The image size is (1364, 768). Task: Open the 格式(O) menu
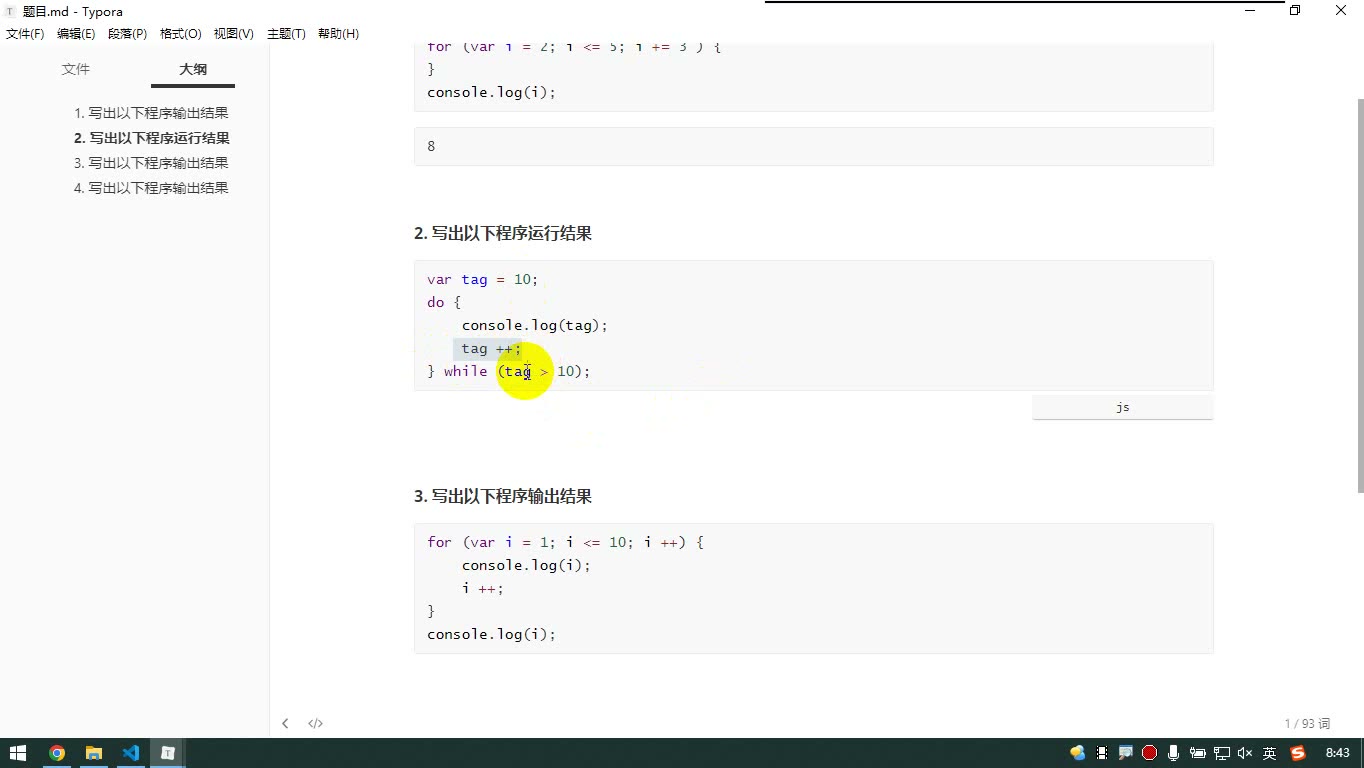[x=180, y=34]
